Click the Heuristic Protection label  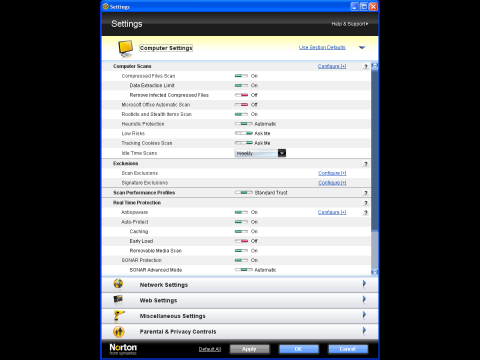[143, 124]
